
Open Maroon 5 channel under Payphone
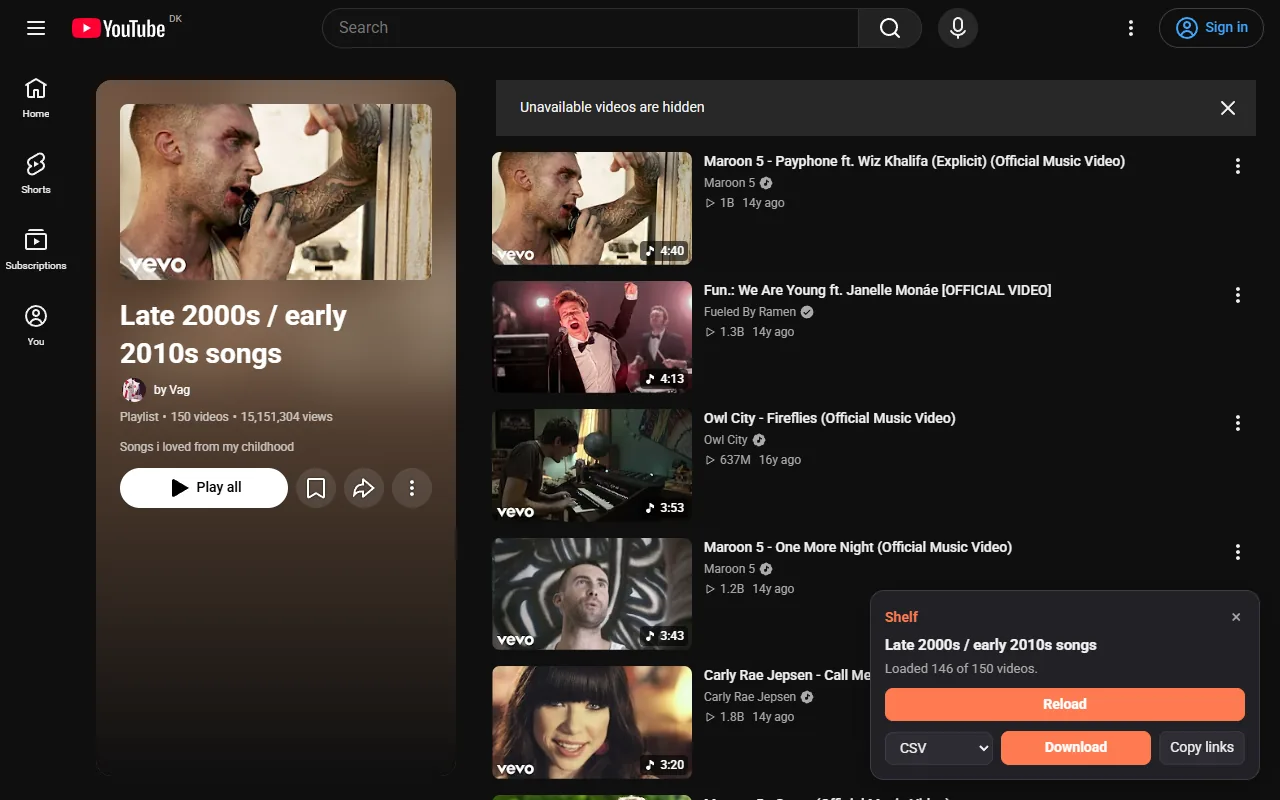click(x=730, y=183)
